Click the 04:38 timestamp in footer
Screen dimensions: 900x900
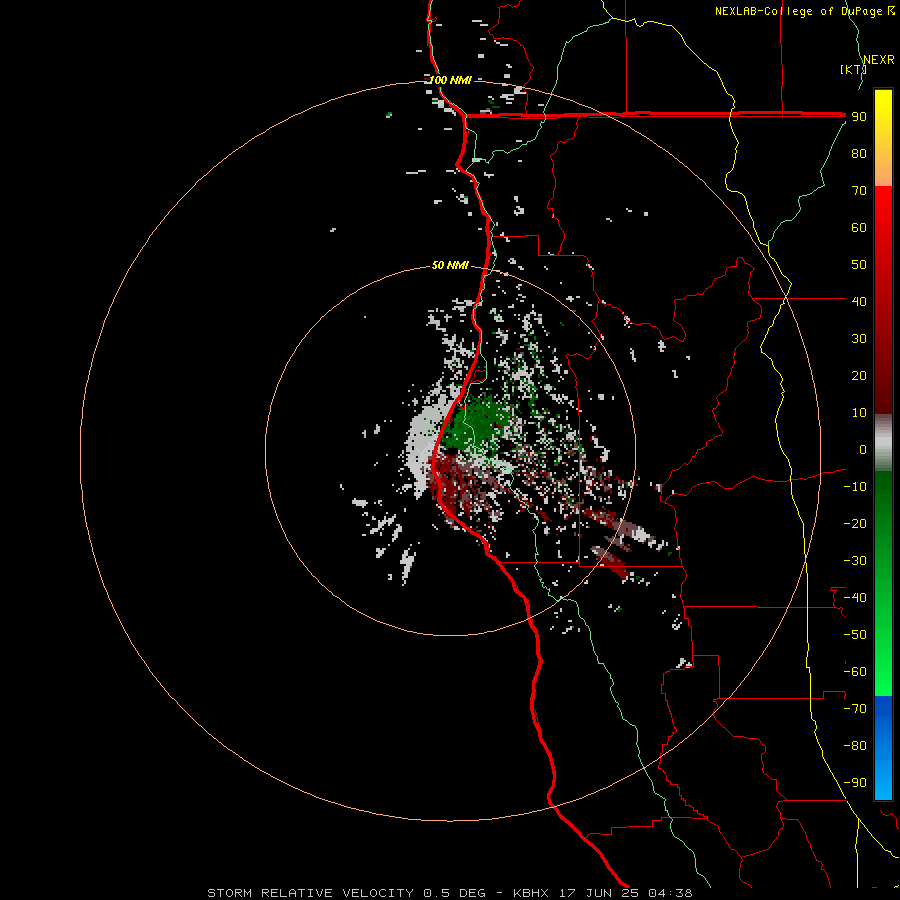[x=670, y=893]
